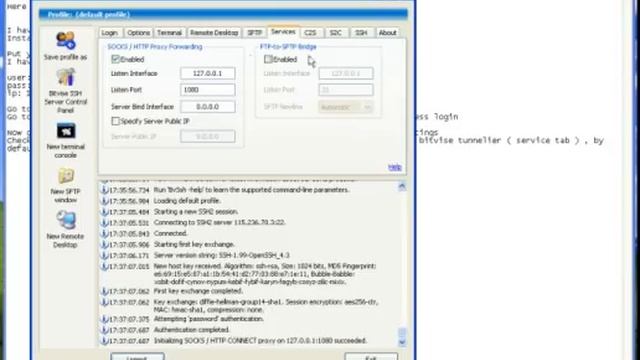Switch to the Options tab
The width and height of the screenshot is (640, 360).
138,33
